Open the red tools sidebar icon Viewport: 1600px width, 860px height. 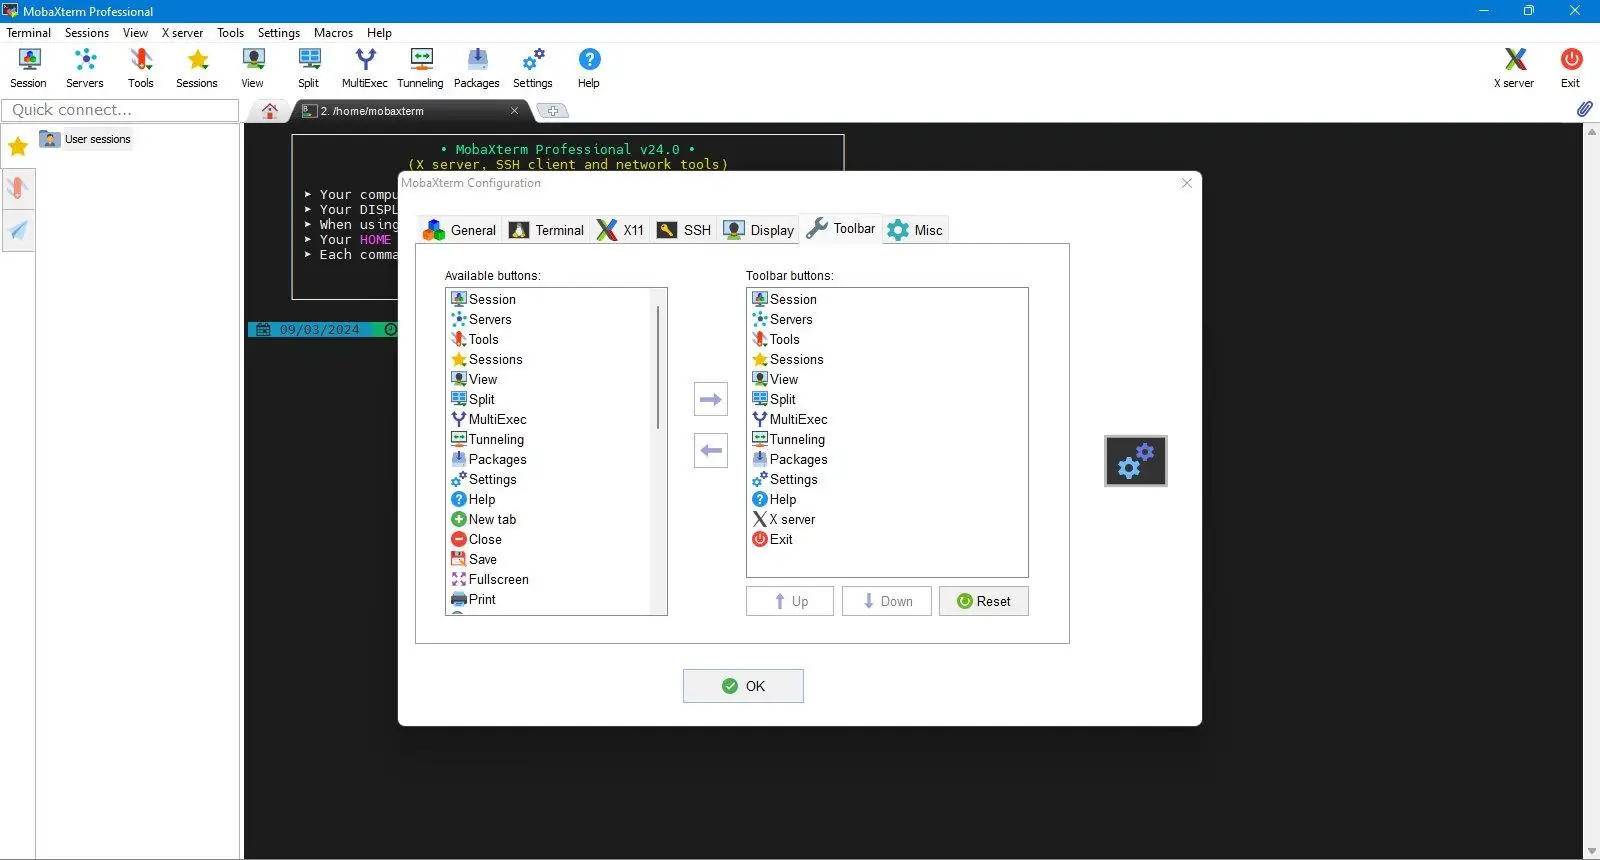pyautogui.click(x=18, y=188)
